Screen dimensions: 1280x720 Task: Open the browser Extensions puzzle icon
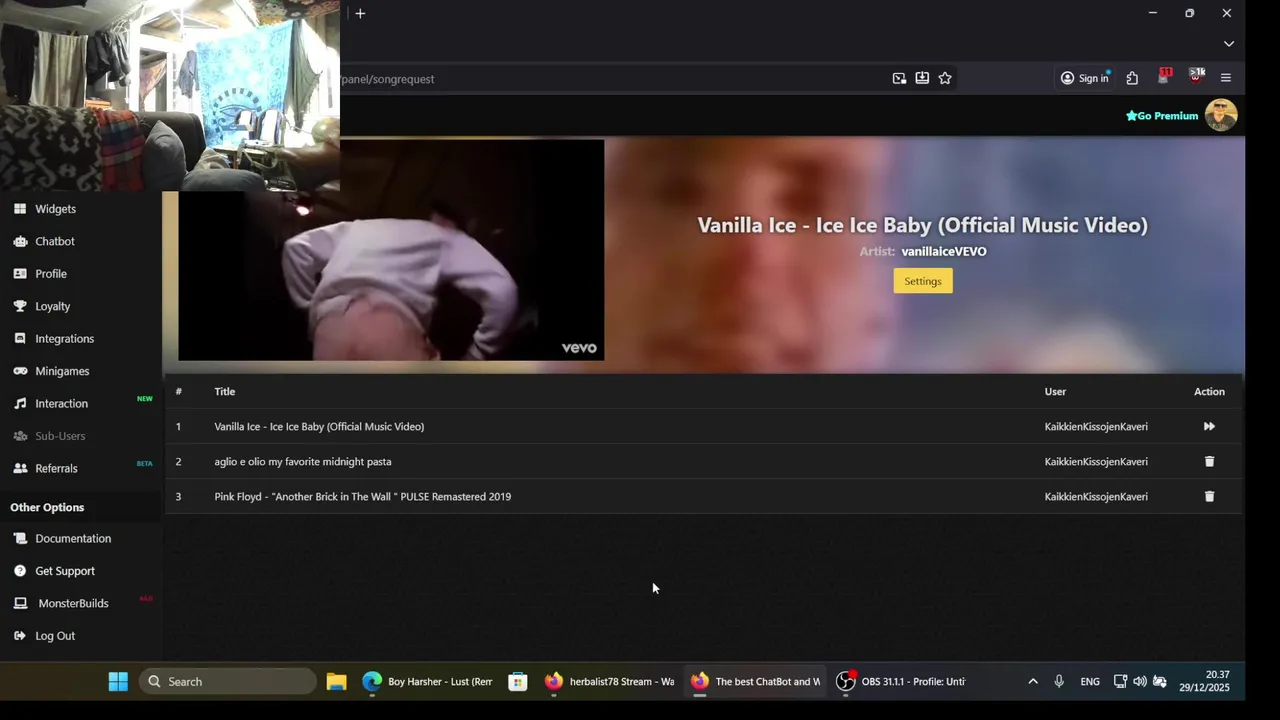[1132, 78]
